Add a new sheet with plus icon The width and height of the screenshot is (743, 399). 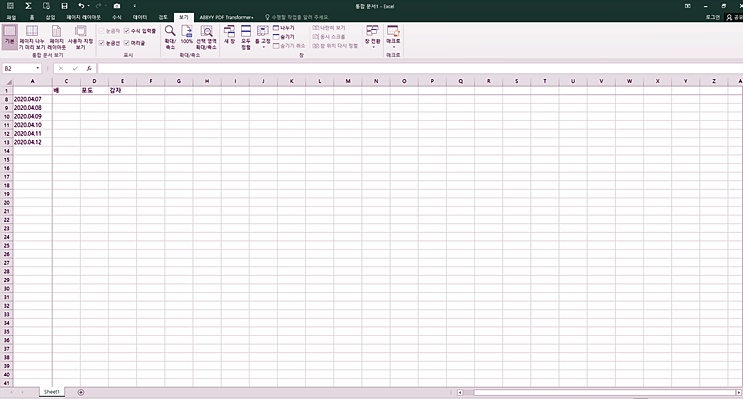tap(81, 392)
